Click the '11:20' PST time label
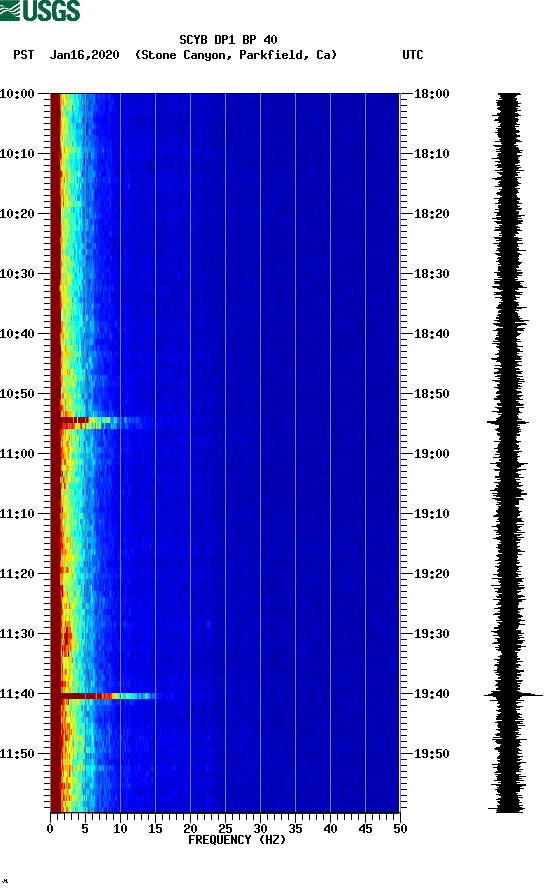Image resolution: width=552 pixels, height=892 pixels. 17,573
